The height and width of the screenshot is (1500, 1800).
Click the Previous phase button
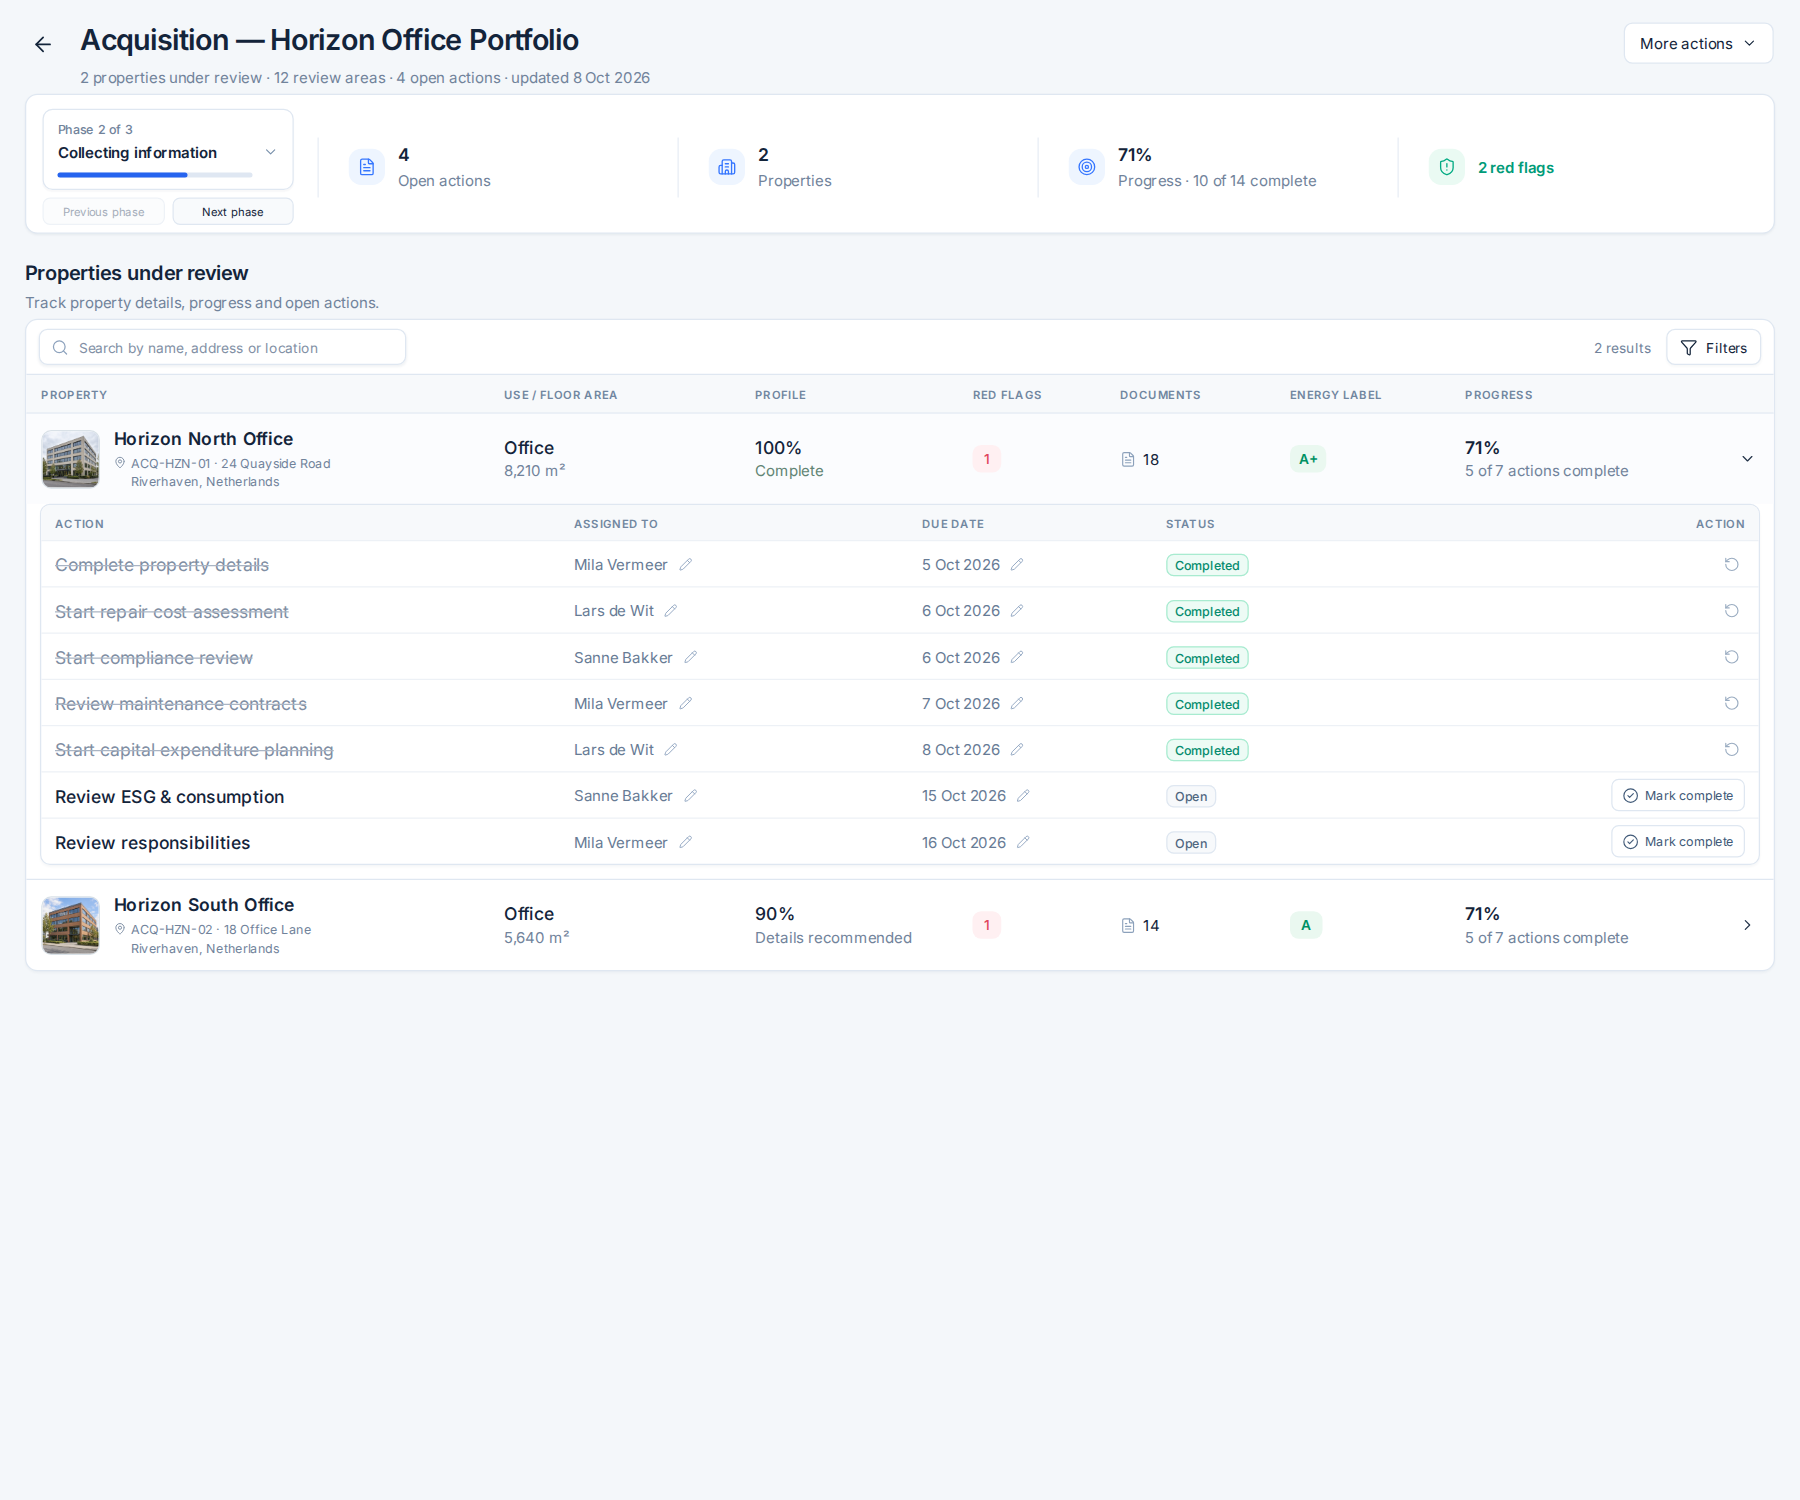tap(104, 212)
